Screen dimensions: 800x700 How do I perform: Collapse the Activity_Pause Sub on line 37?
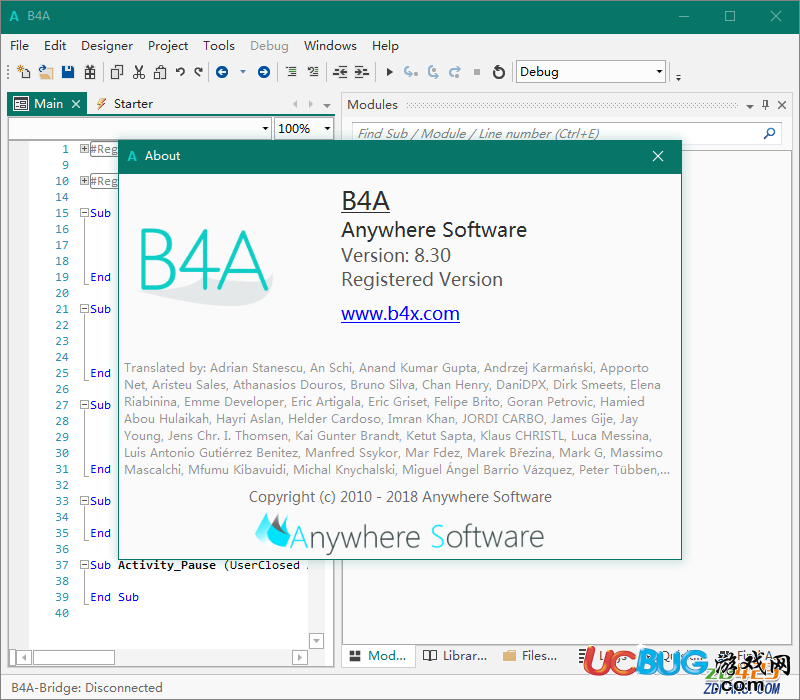tap(84, 565)
